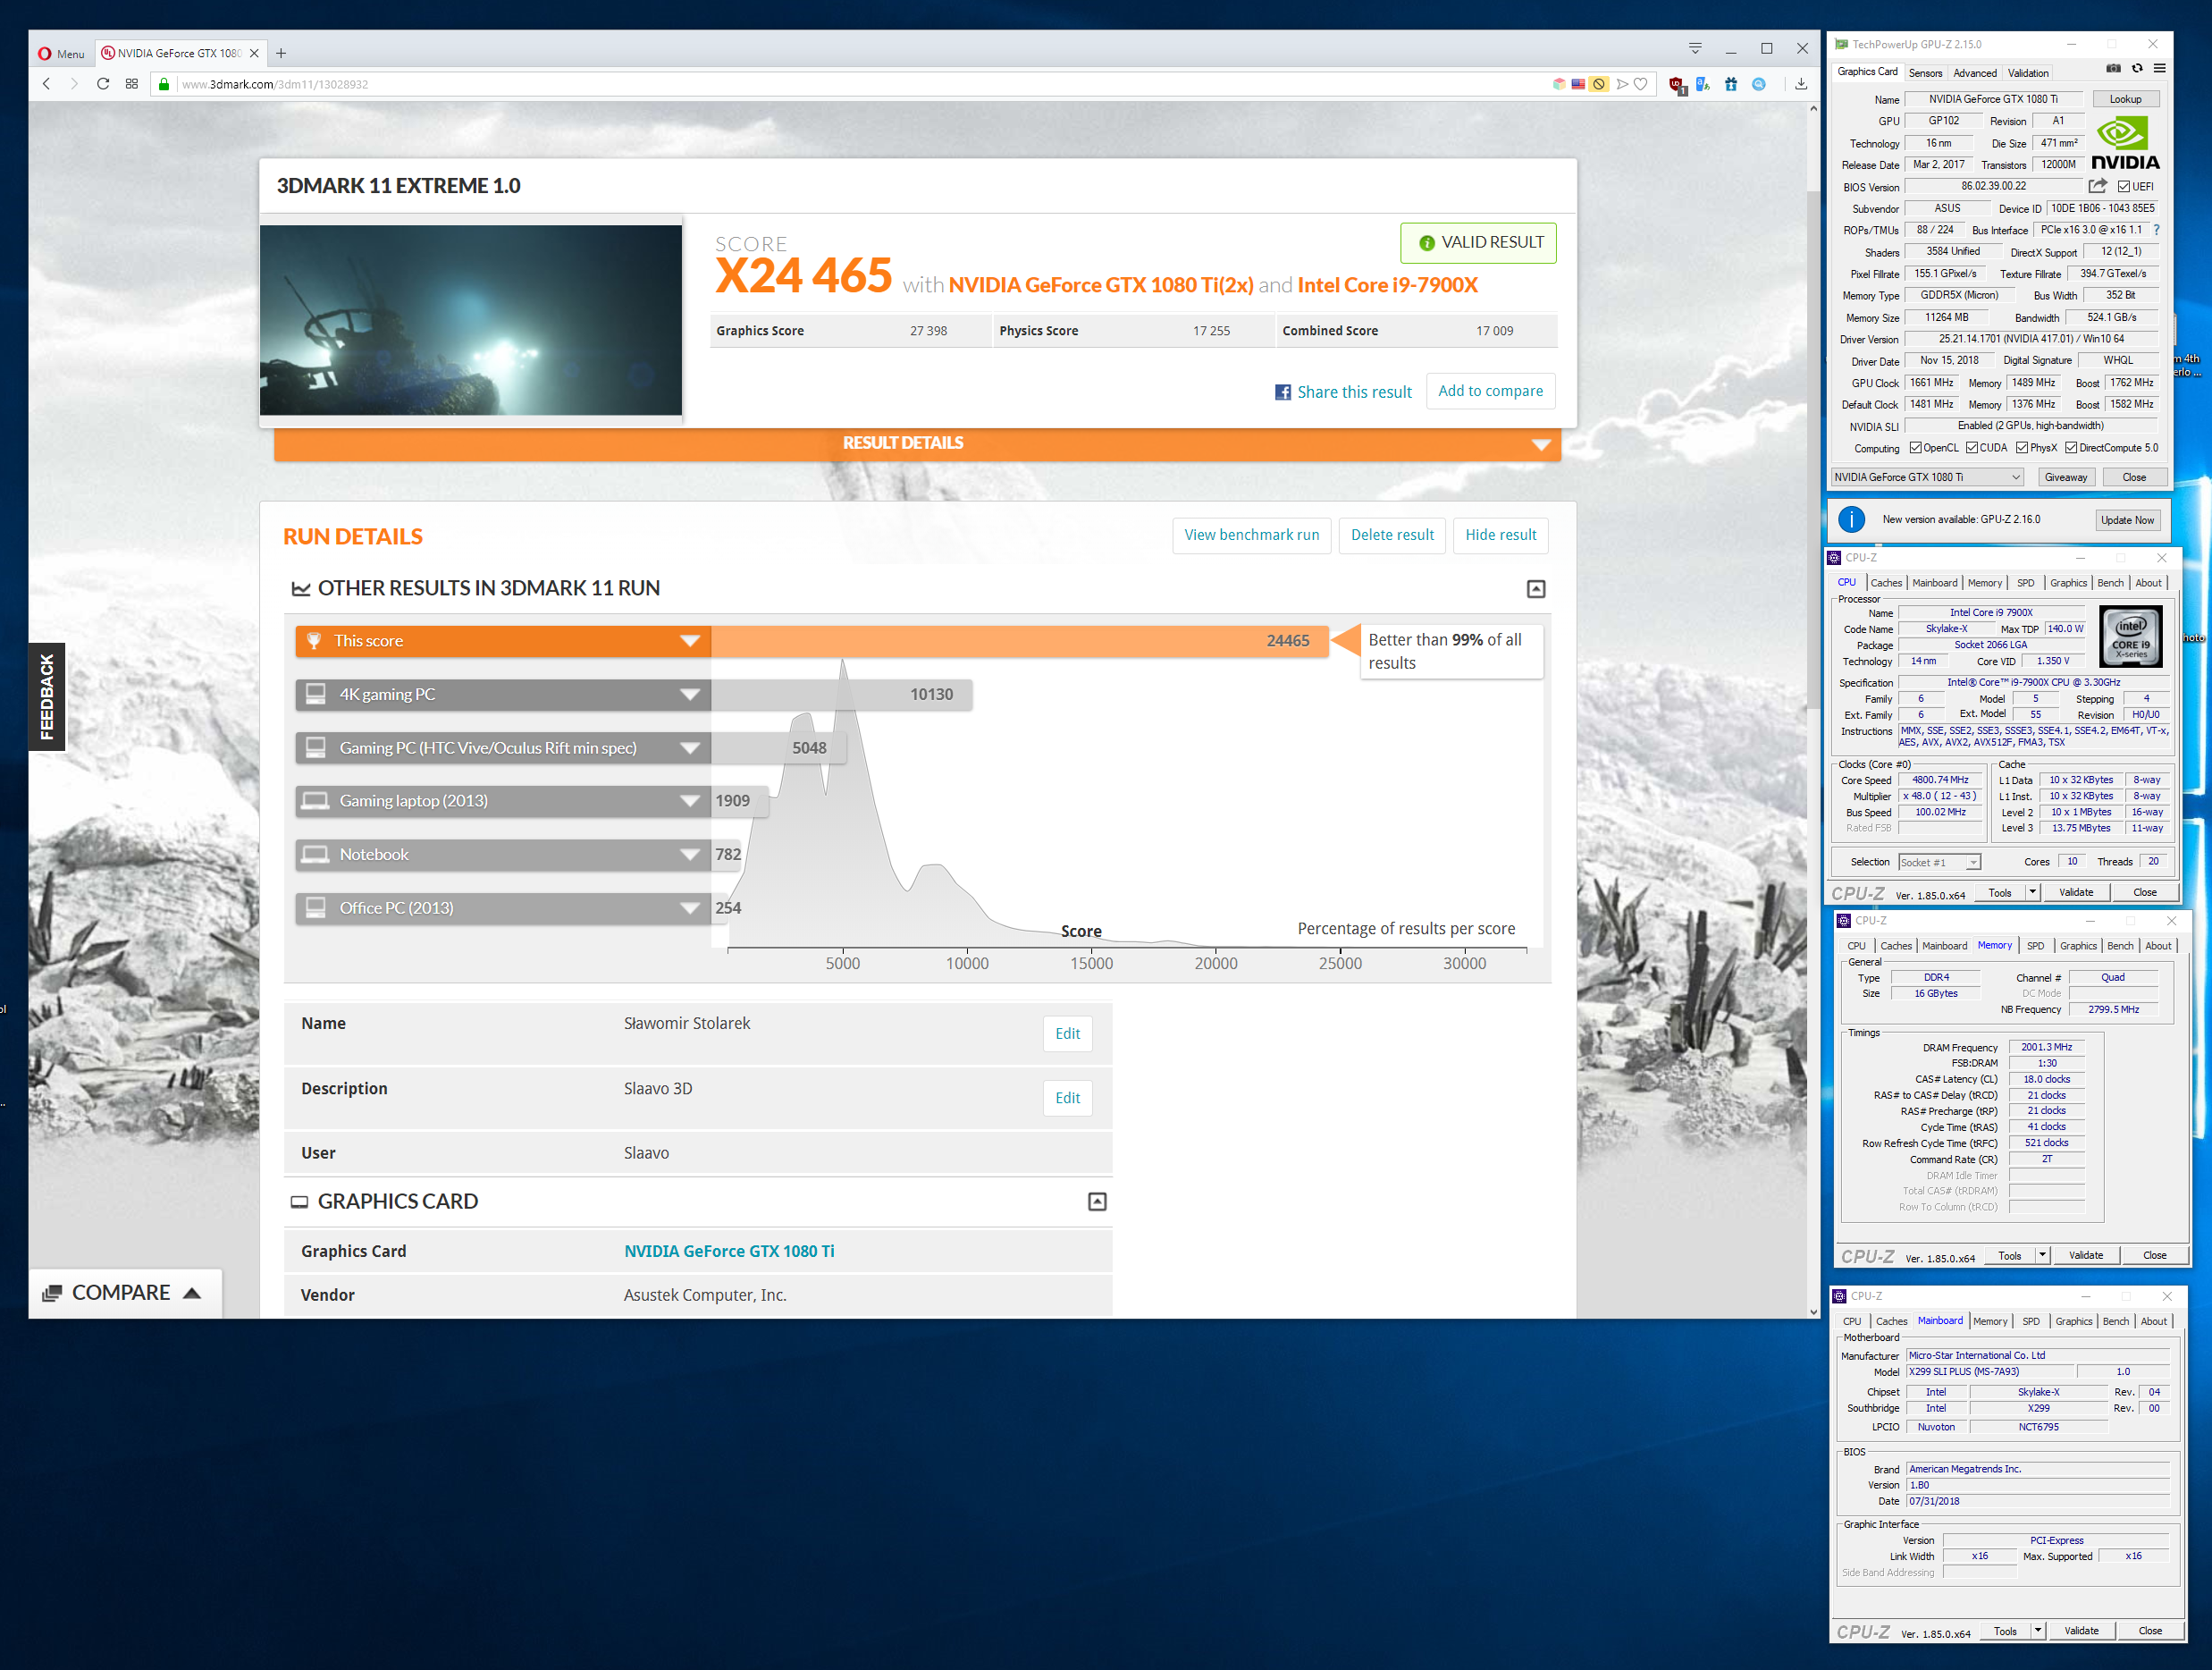The width and height of the screenshot is (2212, 1670).
Task: Add page to bookmarks heart icon
Action: click(x=1640, y=84)
